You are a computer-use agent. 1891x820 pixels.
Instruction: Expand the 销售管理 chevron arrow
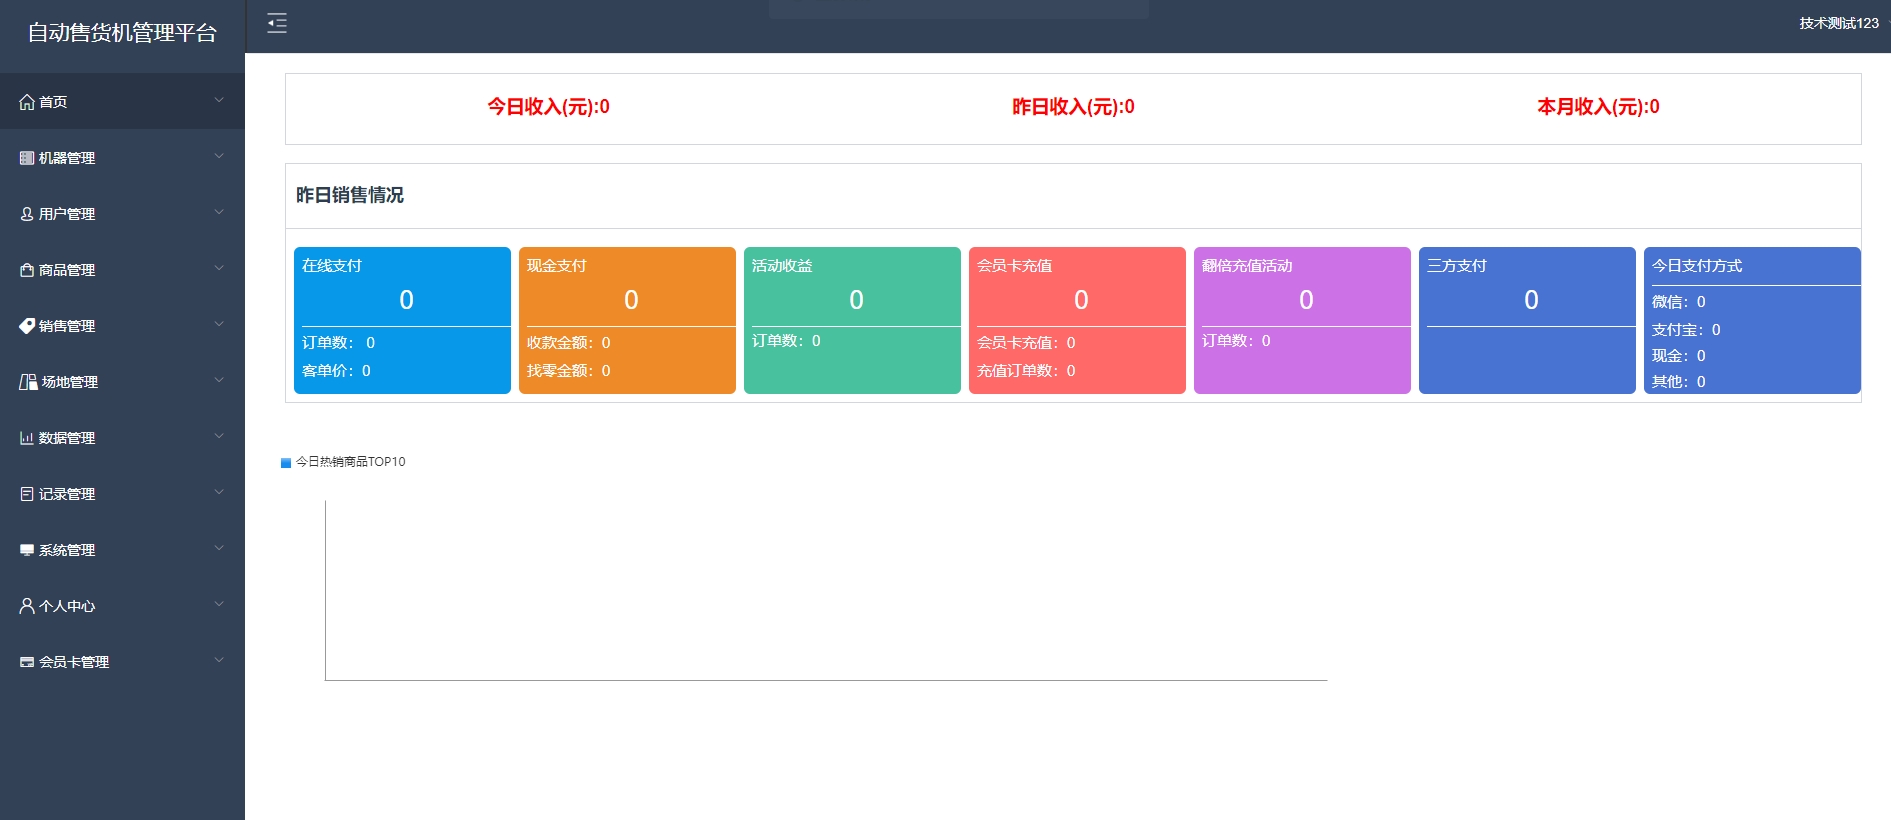[x=219, y=324]
